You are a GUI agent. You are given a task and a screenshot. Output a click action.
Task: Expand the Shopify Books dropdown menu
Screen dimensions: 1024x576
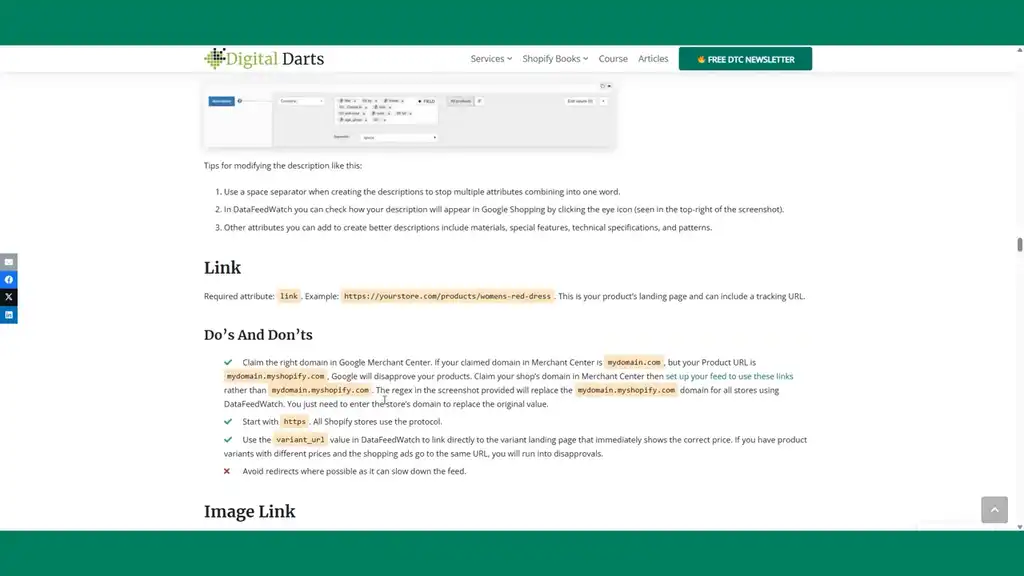[555, 59]
